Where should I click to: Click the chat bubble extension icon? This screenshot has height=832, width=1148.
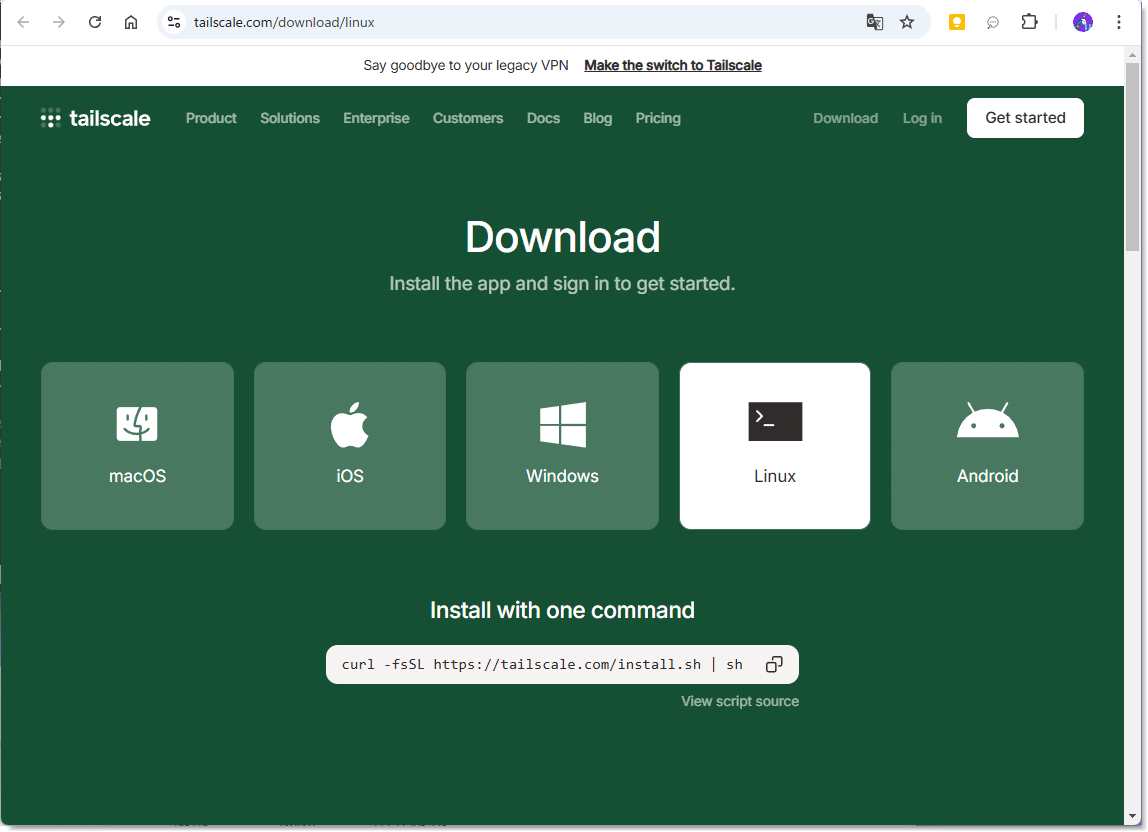(x=993, y=23)
